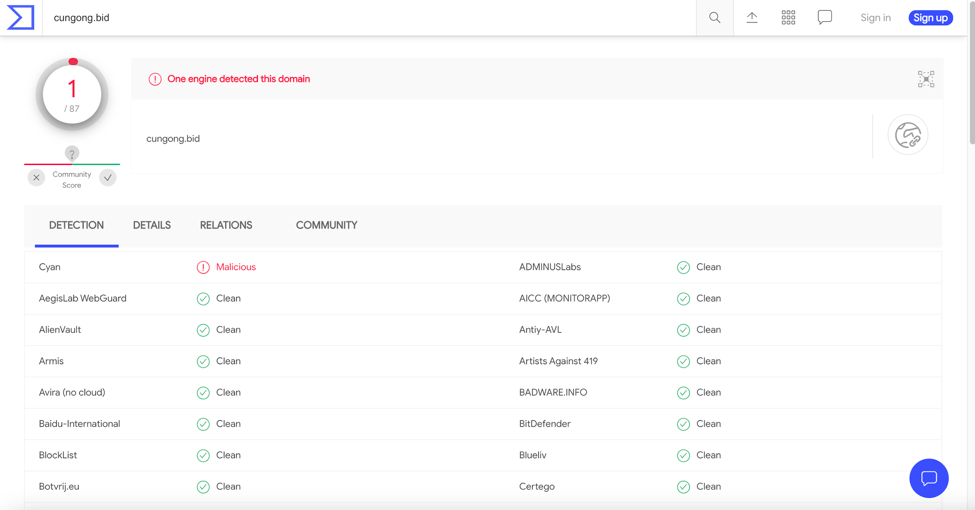Open the blue floating chat button
975x510 pixels.
(928, 478)
